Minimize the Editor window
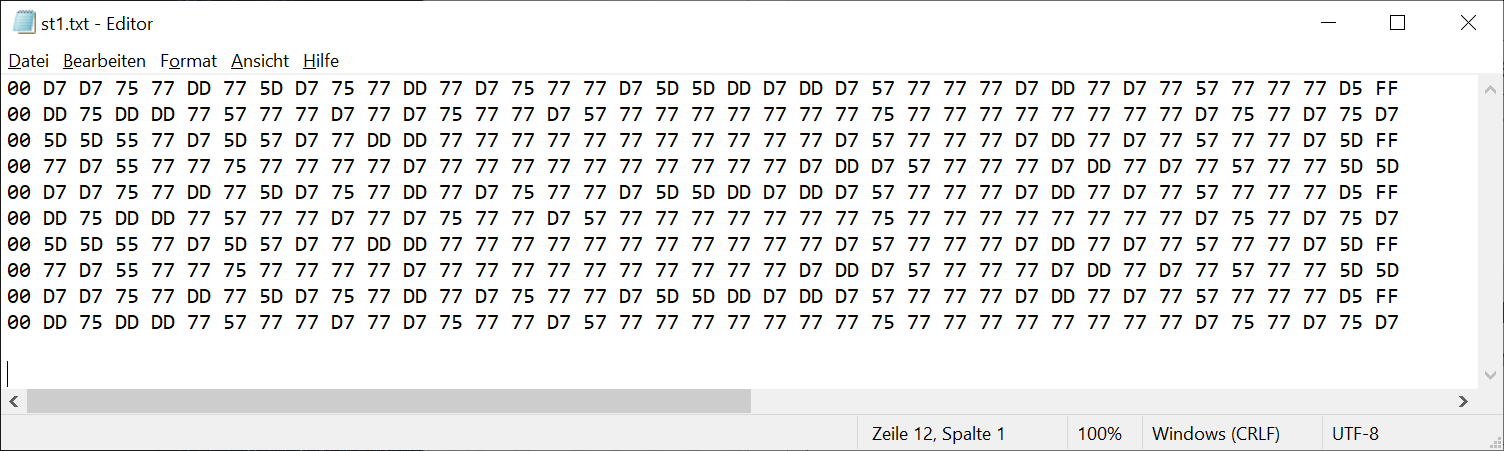Image resolution: width=1504 pixels, height=451 pixels. [x=1329, y=23]
